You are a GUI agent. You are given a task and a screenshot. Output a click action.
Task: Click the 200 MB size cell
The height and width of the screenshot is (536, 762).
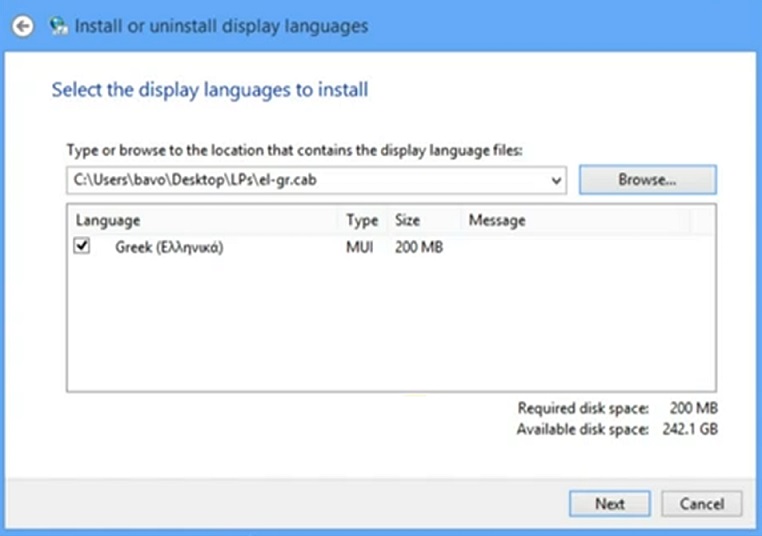(419, 247)
